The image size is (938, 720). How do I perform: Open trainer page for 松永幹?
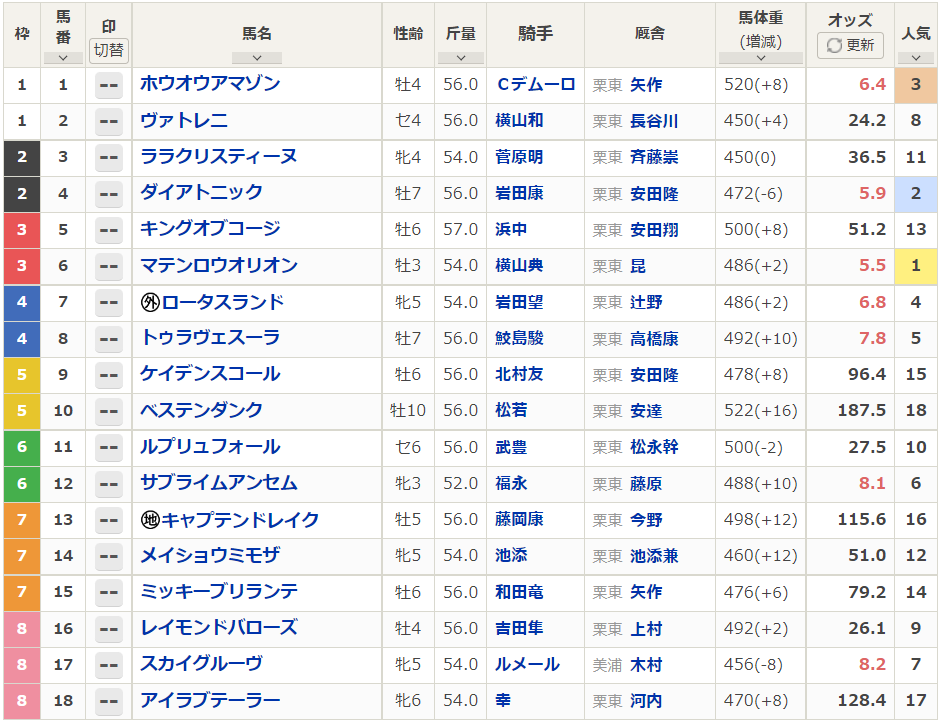(x=654, y=447)
